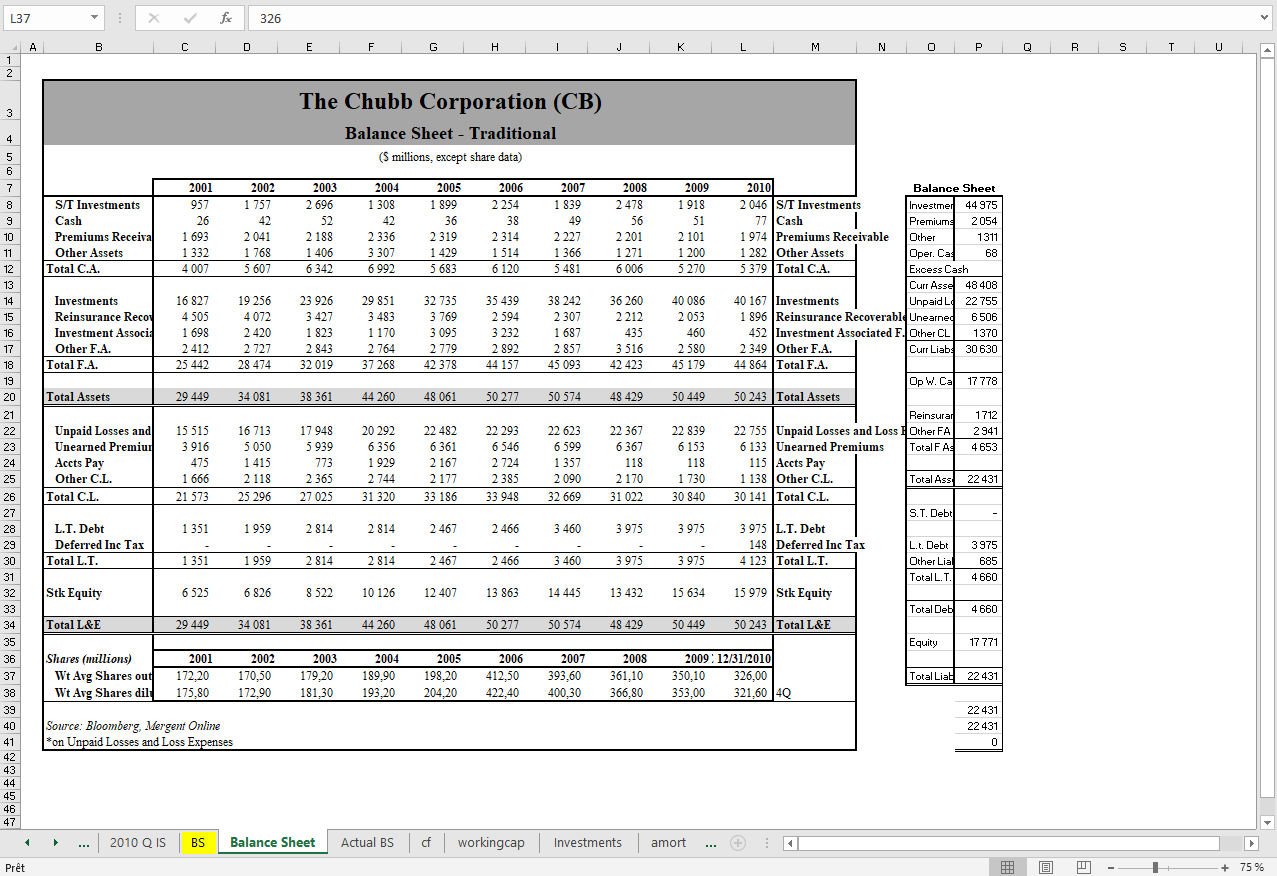Go to previous sheet tab arrow
Viewport: 1277px width, 876px height.
coord(27,843)
